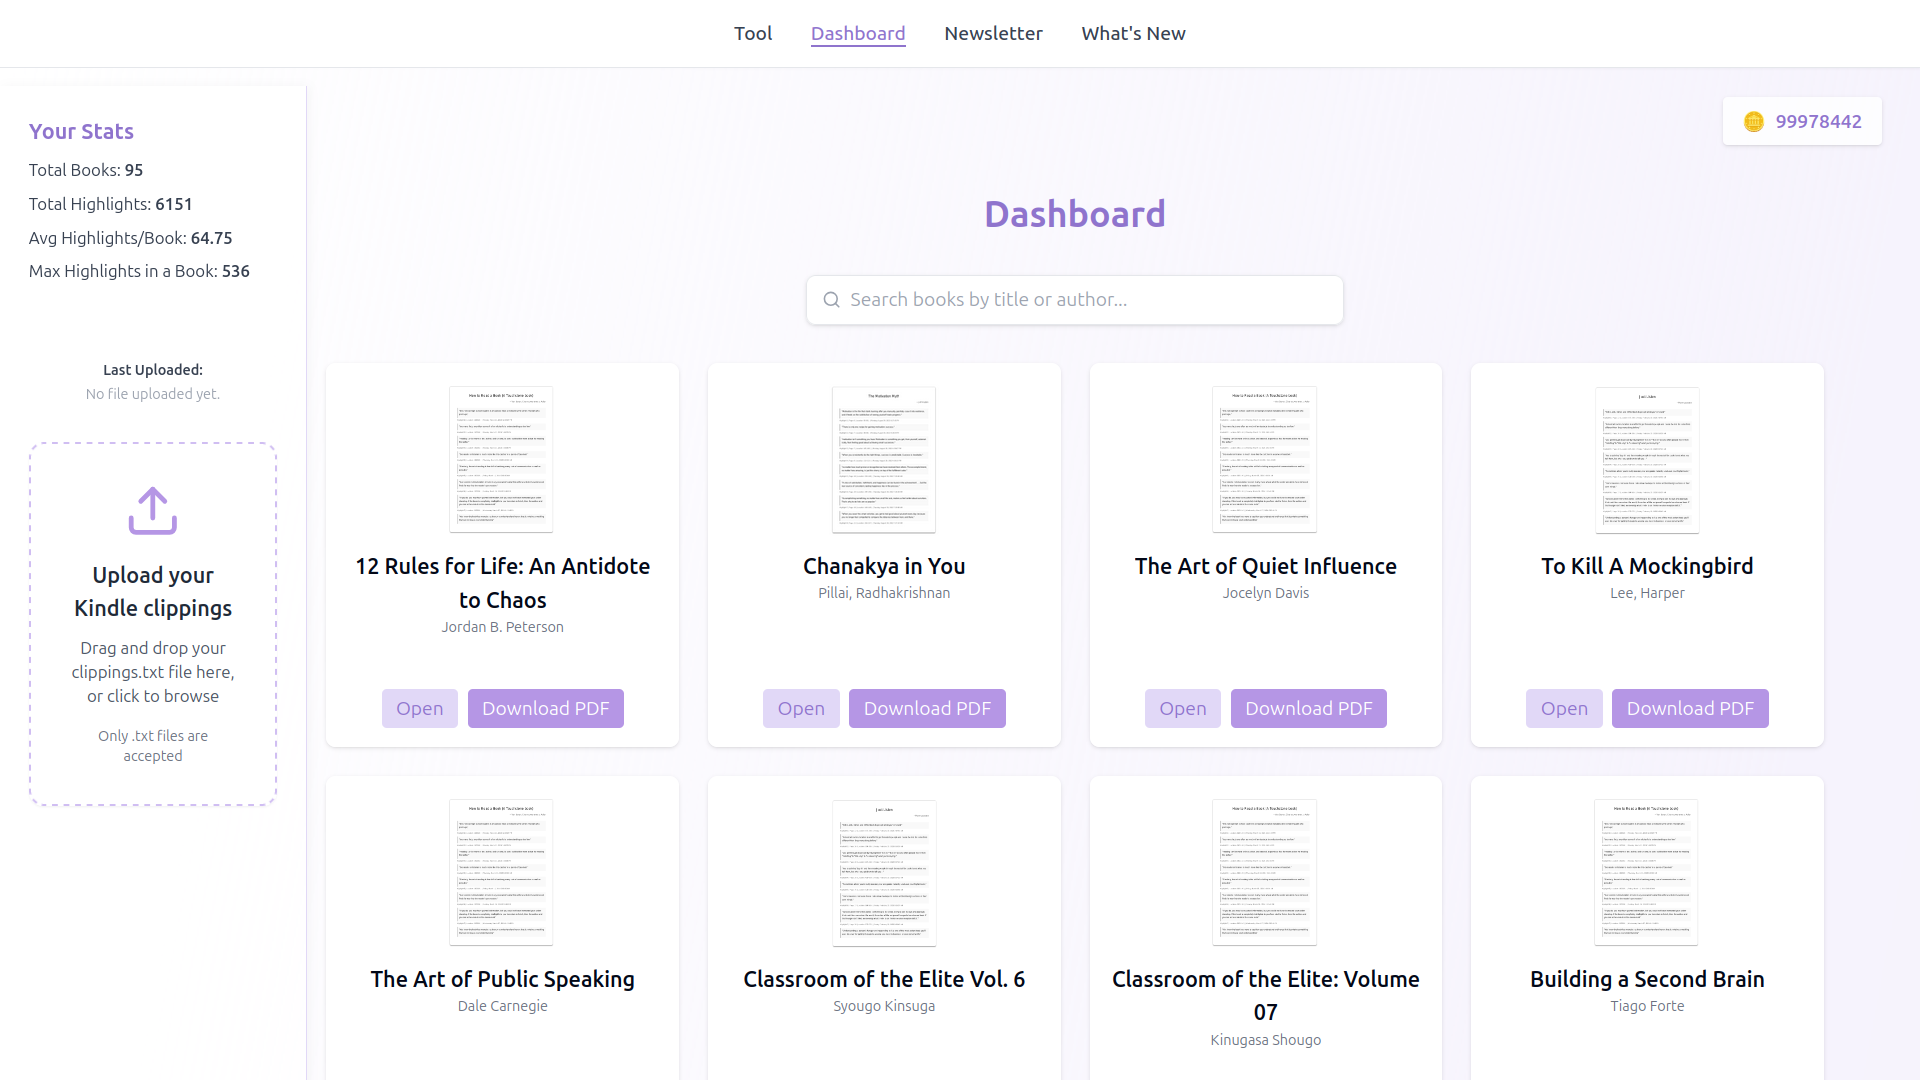
Task: Click the upload arrow icon
Action: pyautogui.click(x=152, y=511)
